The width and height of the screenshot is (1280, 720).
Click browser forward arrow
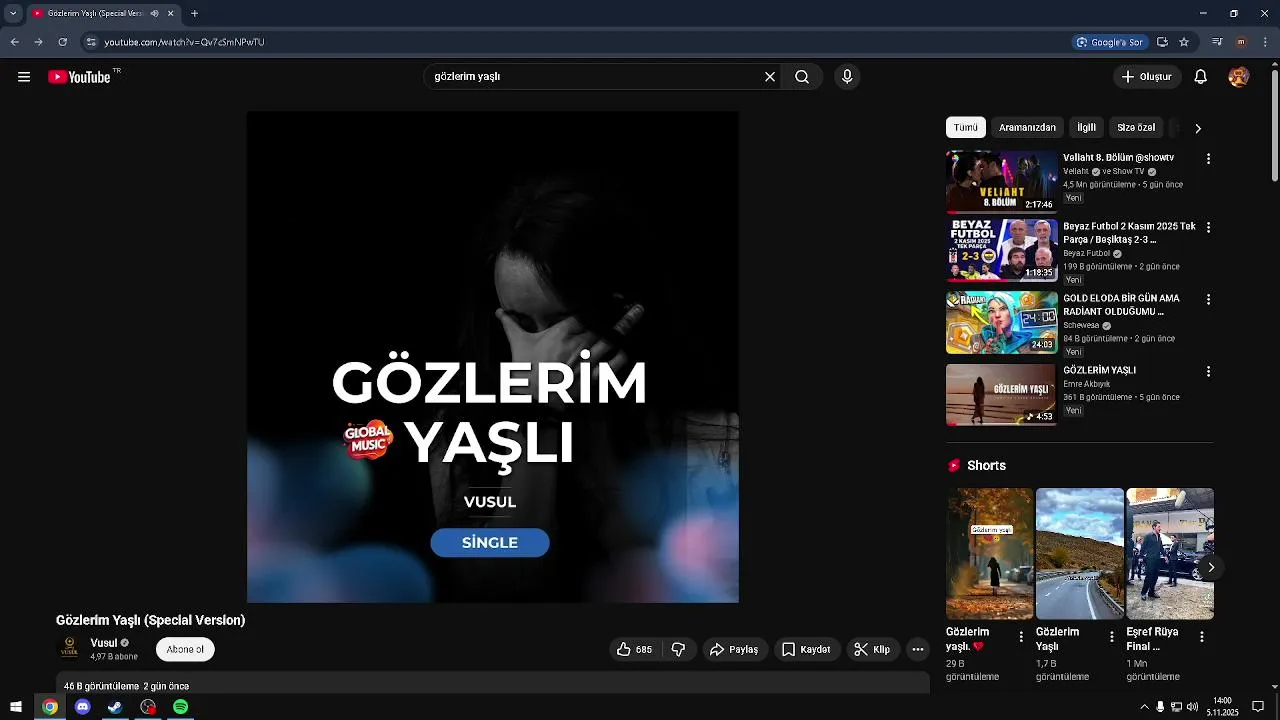pyautogui.click(x=38, y=42)
